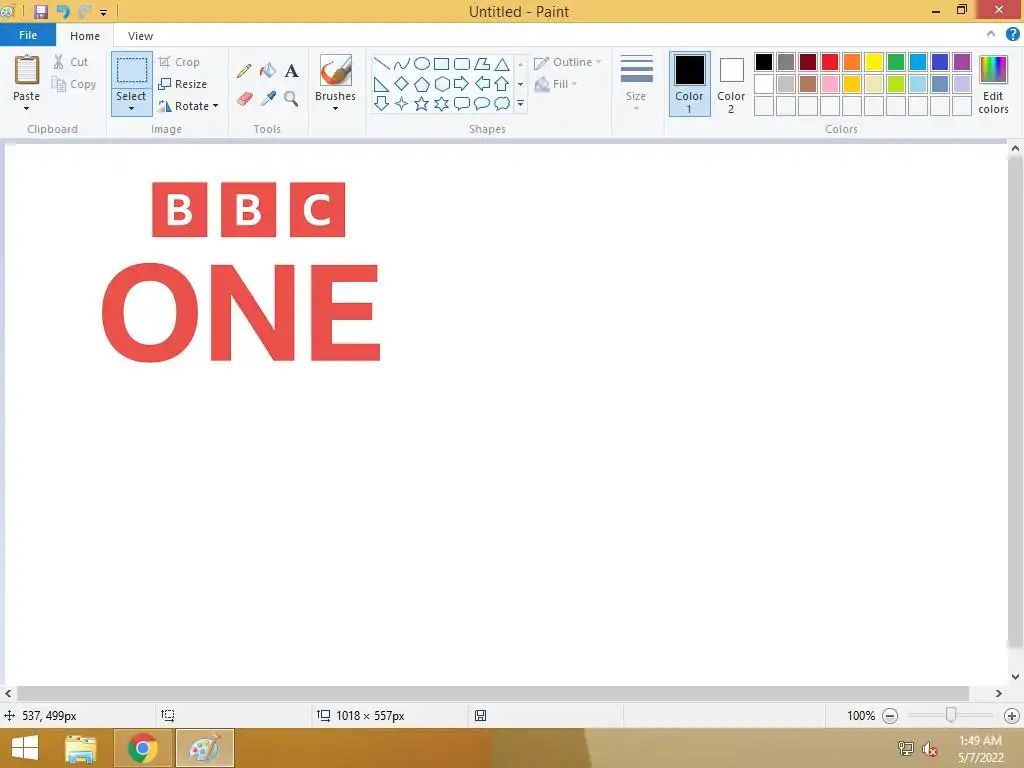Choose the Down arrow shape

(x=381, y=103)
